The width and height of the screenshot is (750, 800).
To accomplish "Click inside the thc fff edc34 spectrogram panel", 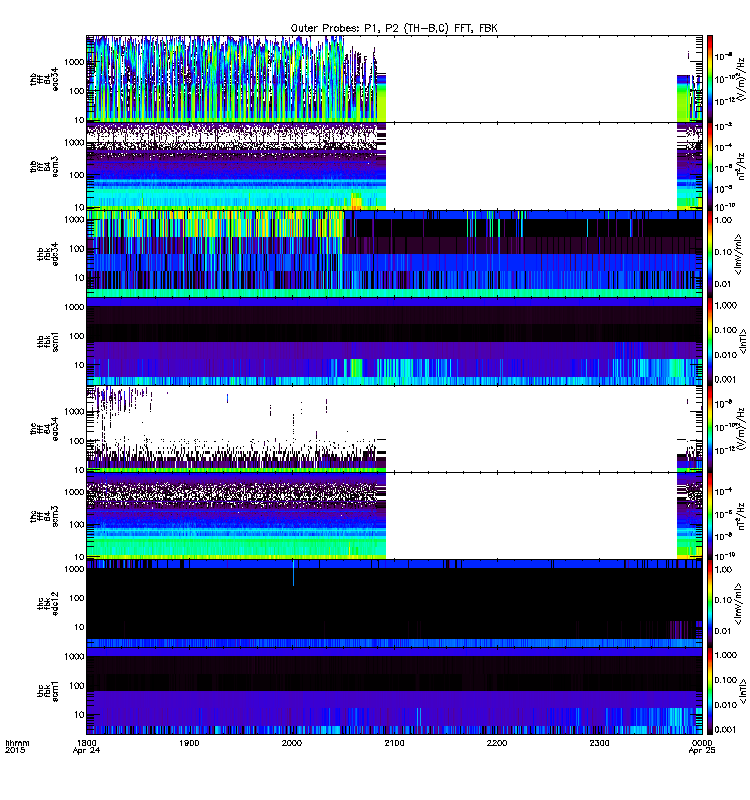I will pyautogui.click(x=394, y=429).
